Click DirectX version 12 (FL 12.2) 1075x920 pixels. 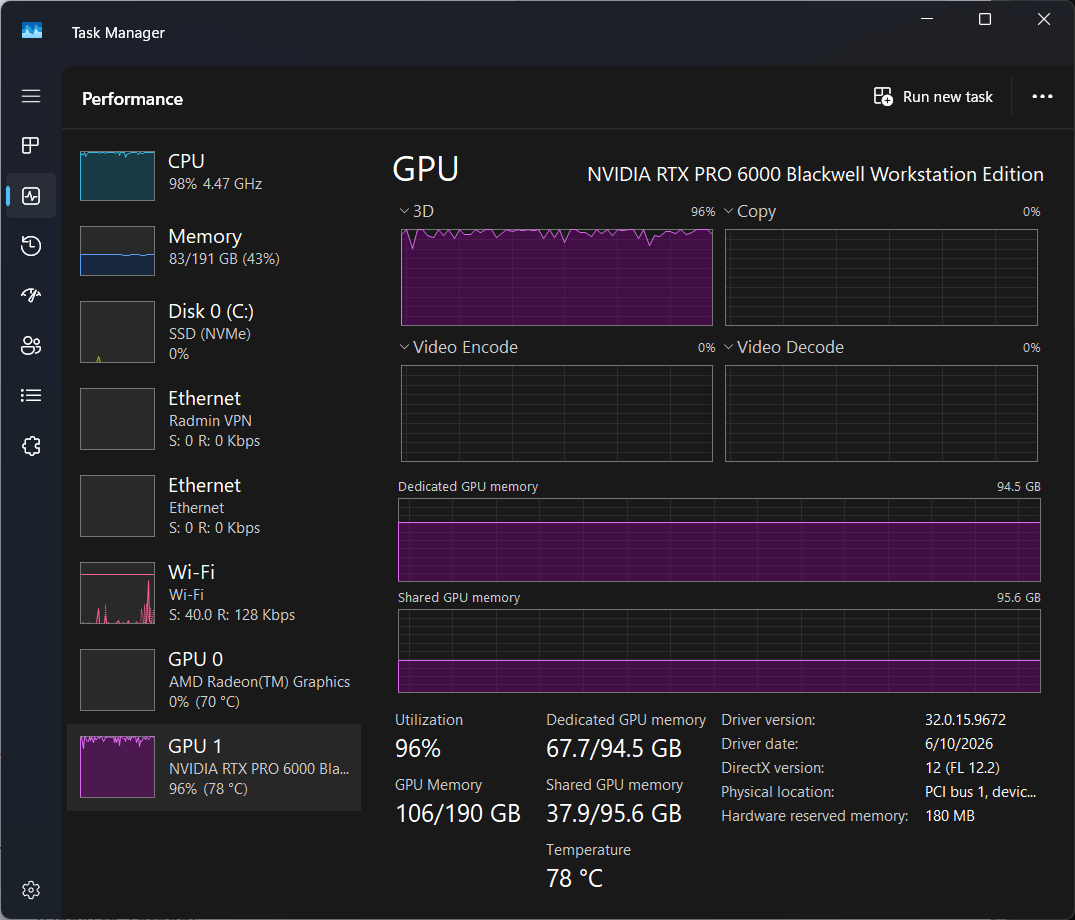(x=962, y=768)
